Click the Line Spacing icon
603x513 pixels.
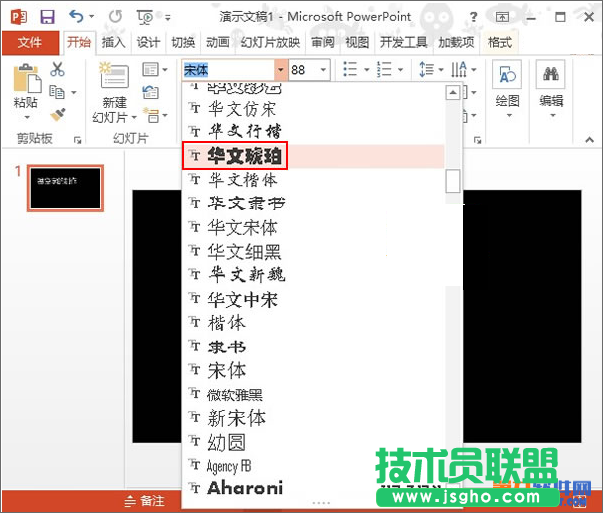point(426,69)
